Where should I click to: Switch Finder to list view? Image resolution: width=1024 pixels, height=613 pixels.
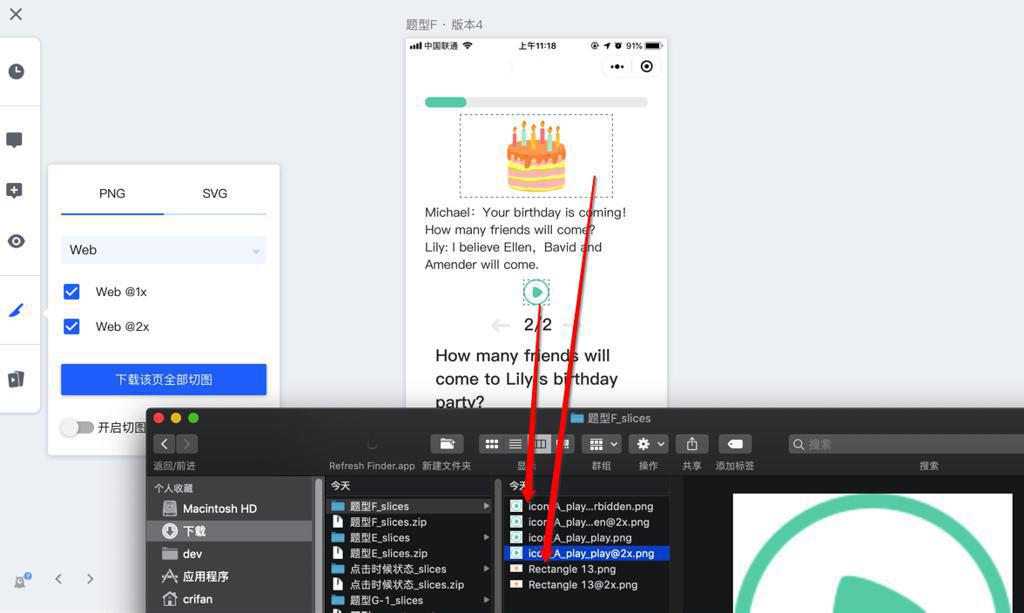pos(515,444)
